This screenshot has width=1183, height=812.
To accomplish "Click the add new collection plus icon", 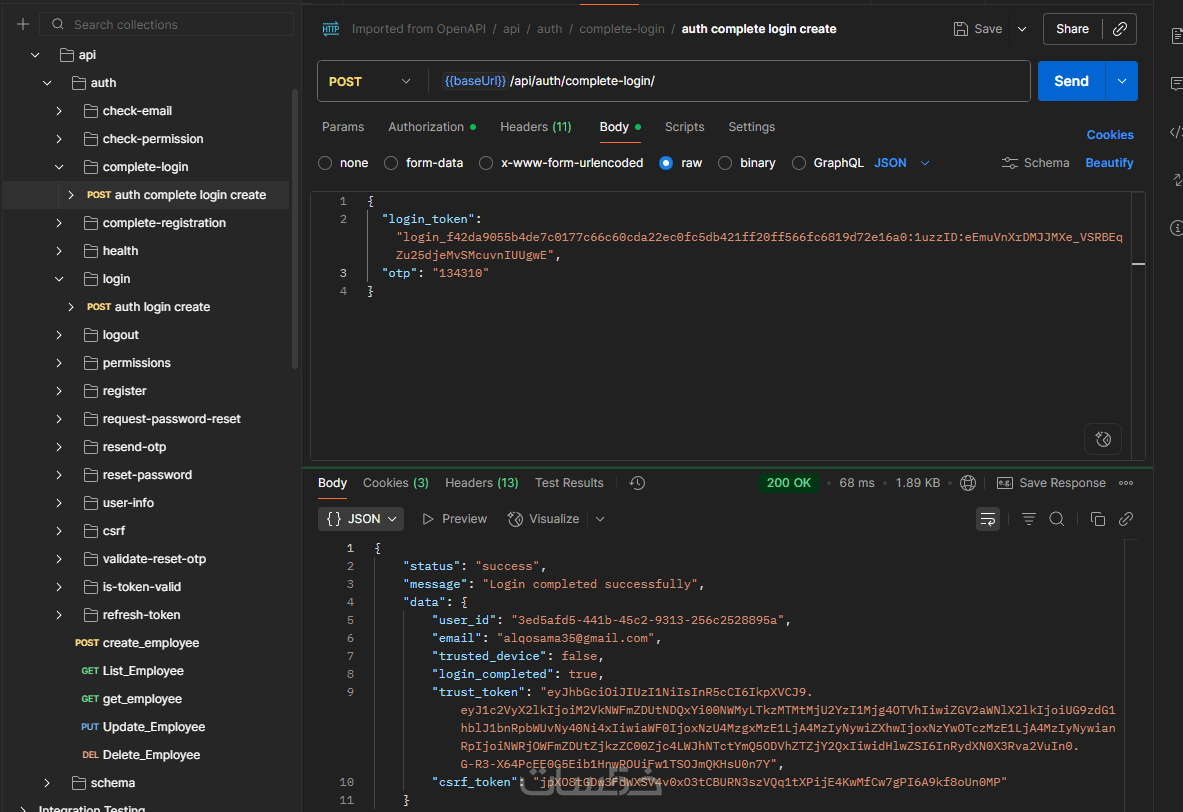I will coord(23,24).
